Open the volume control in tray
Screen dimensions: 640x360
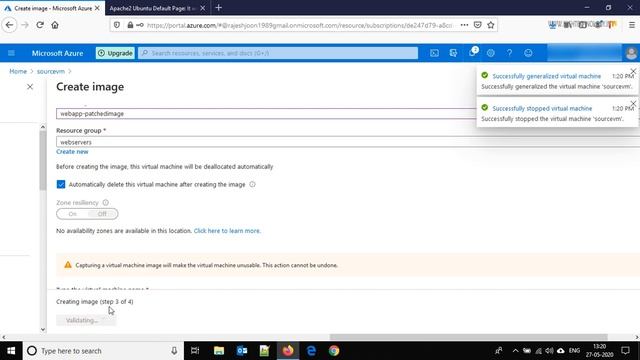tap(549, 351)
